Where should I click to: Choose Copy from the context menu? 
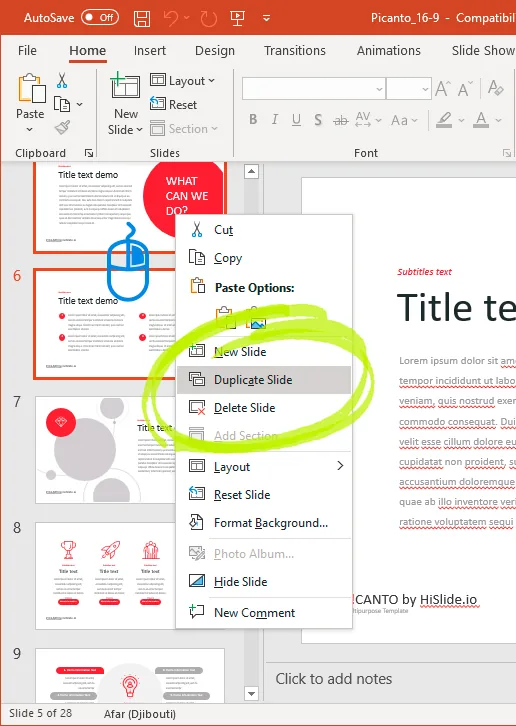coord(264,258)
